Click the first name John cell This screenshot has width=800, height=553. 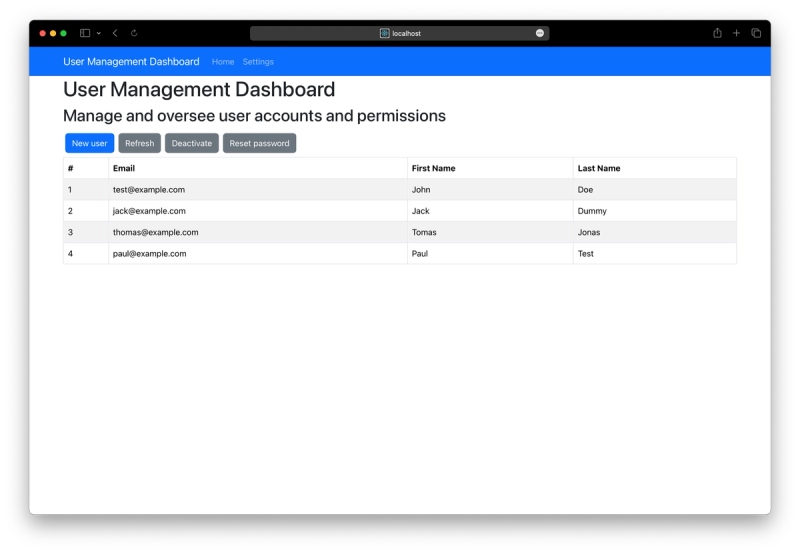pos(490,190)
